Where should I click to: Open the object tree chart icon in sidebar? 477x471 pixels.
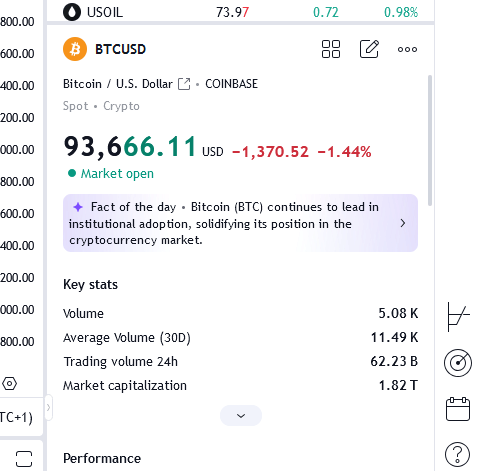(x=458, y=317)
